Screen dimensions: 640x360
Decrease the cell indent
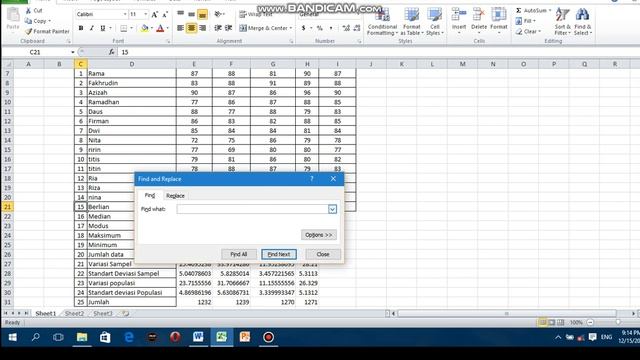(x=218, y=28)
